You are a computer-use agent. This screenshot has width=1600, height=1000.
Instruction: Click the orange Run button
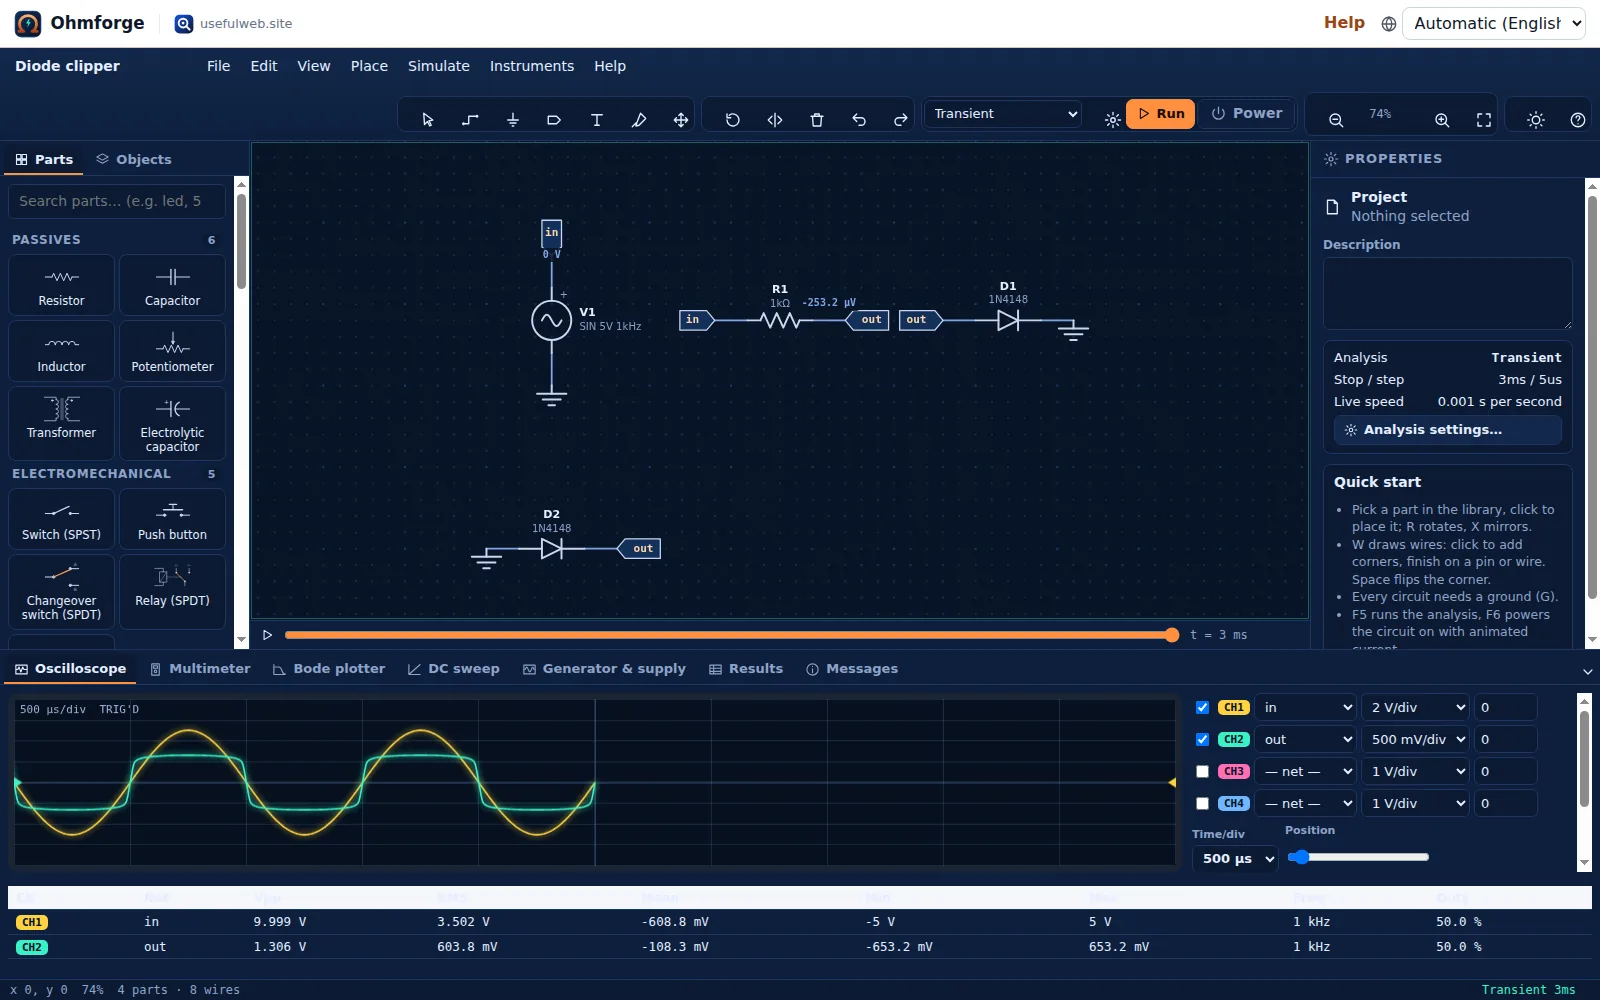click(1161, 114)
